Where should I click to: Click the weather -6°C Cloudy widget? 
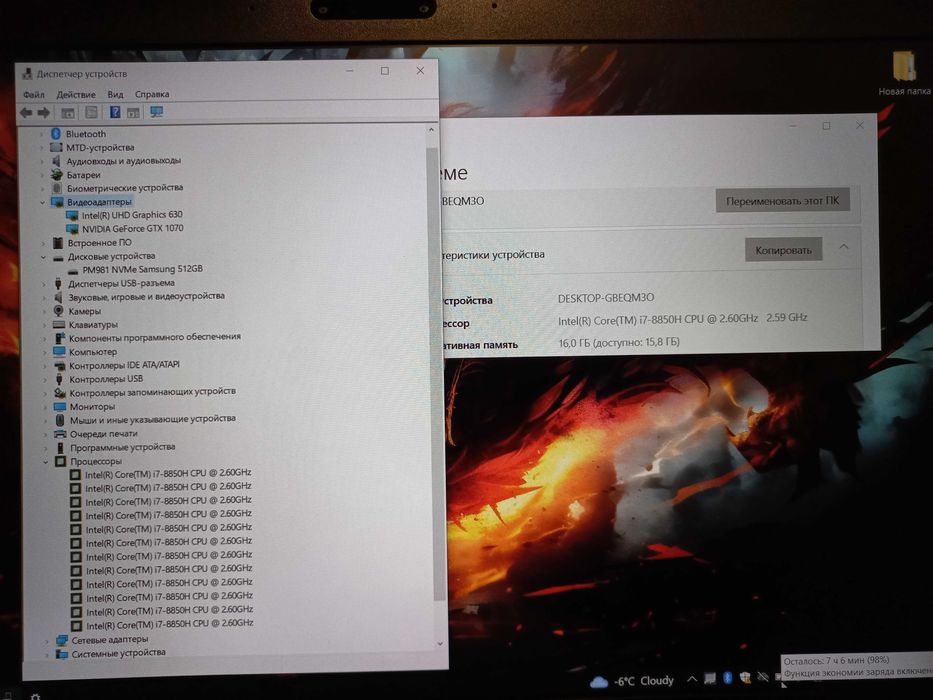[x=632, y=680]
